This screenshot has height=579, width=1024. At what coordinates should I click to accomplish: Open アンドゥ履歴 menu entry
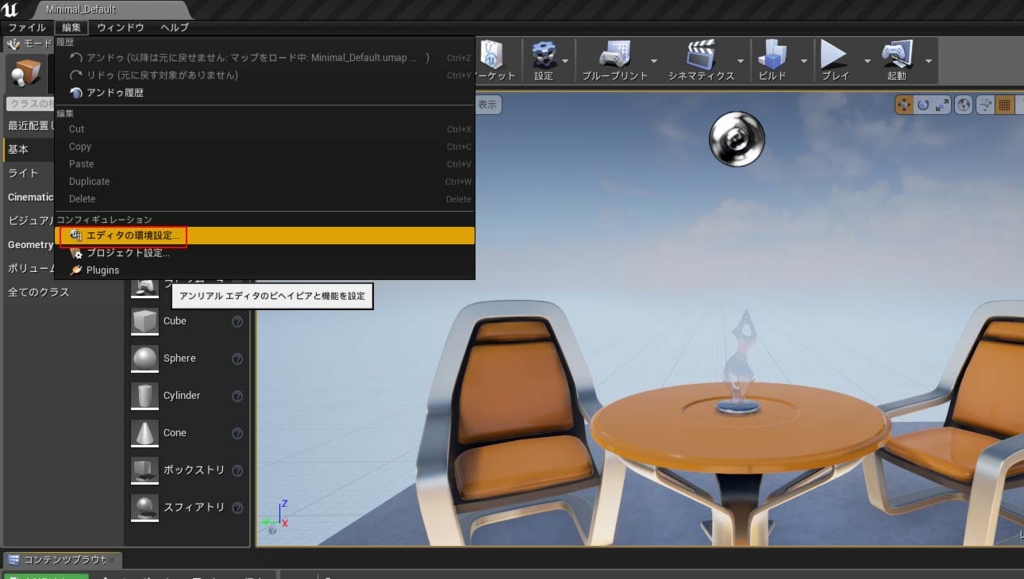pyautogui.click(x=265, y=93)
